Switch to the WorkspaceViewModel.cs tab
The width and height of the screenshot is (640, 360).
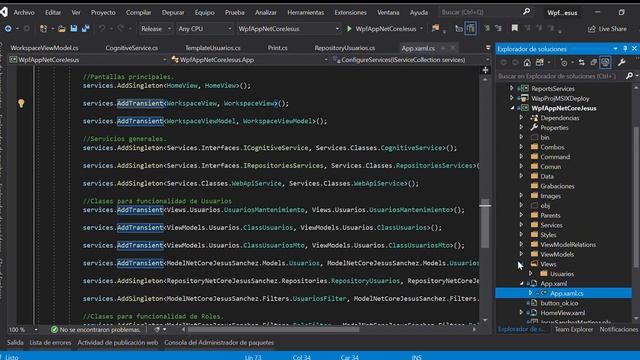click(44, 48)
